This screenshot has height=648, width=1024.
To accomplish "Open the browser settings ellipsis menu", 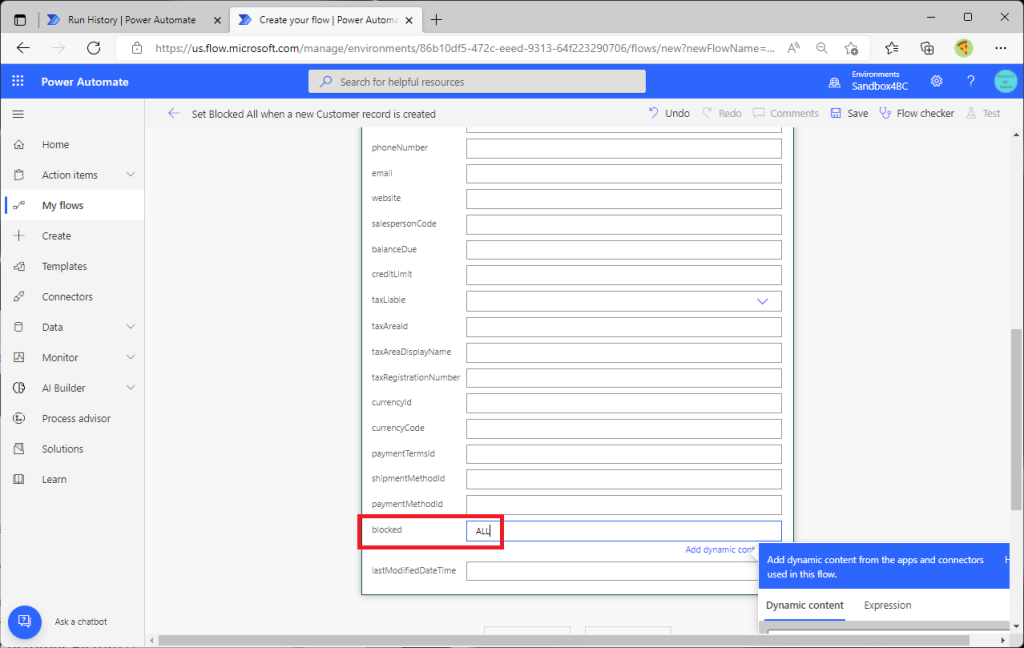I will click(1000, 48).
